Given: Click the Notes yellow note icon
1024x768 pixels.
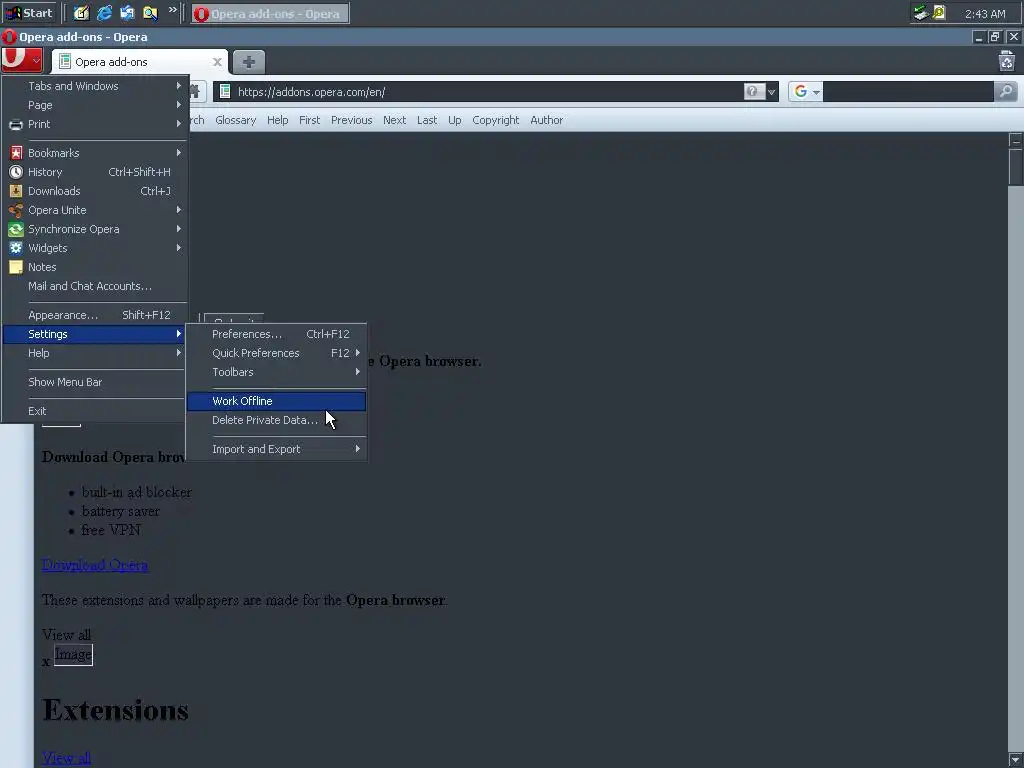Looking at the screenshot, I should pyautogui.click(x=16, y=267).
